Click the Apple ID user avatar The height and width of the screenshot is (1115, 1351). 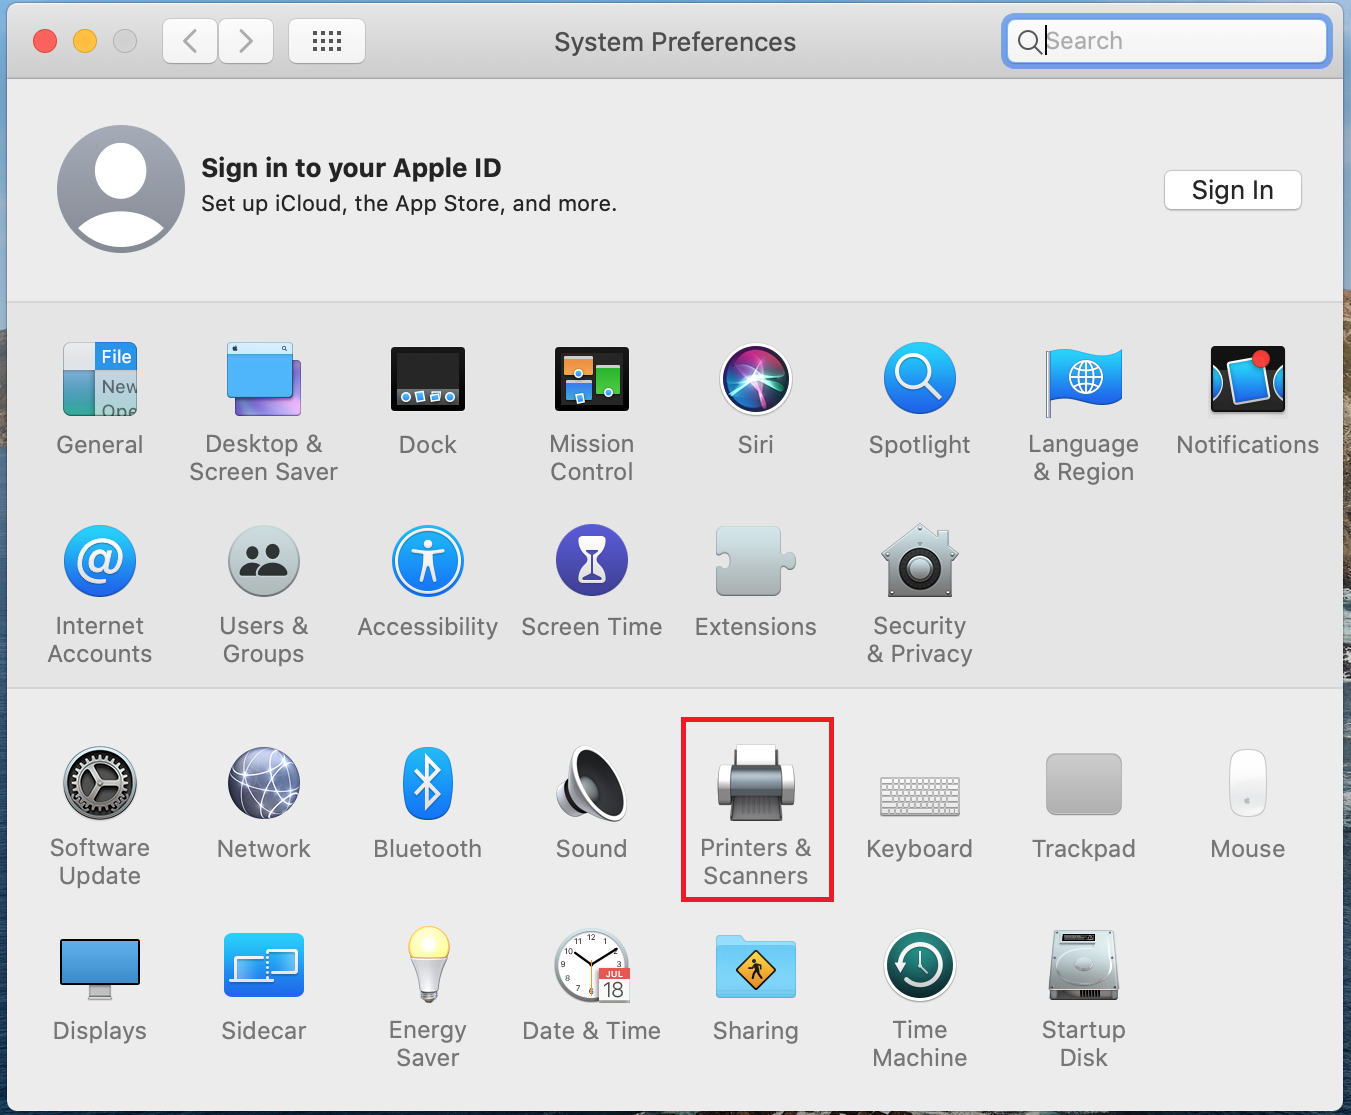[x=121, y=189]
